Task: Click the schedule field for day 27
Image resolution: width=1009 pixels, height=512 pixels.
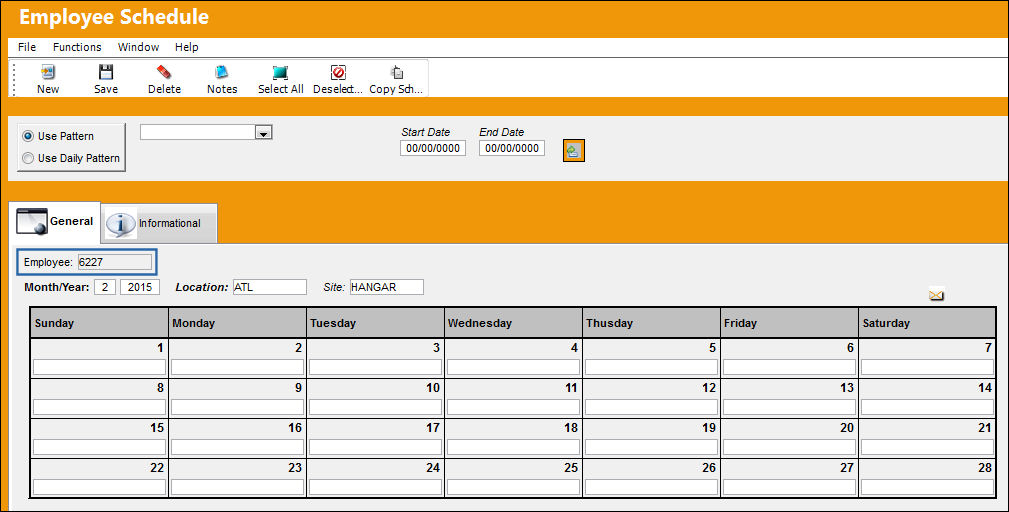Action: tap(789, 487)
